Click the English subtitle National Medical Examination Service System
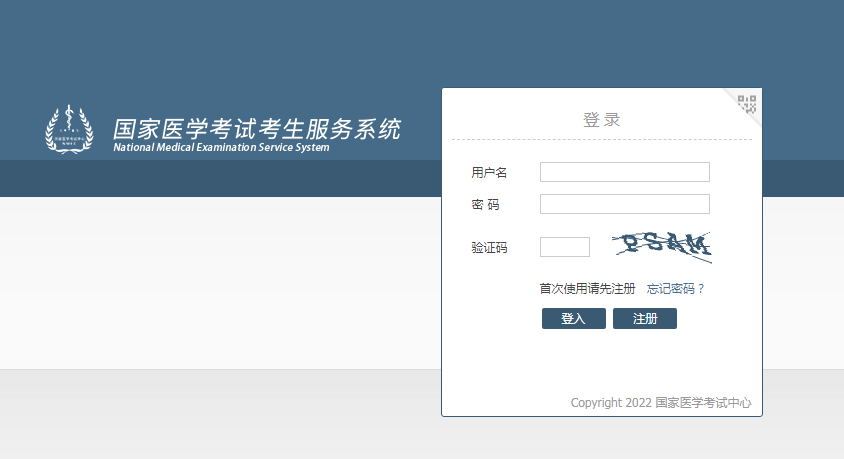844x459 pixels. (x=221, y=148)
